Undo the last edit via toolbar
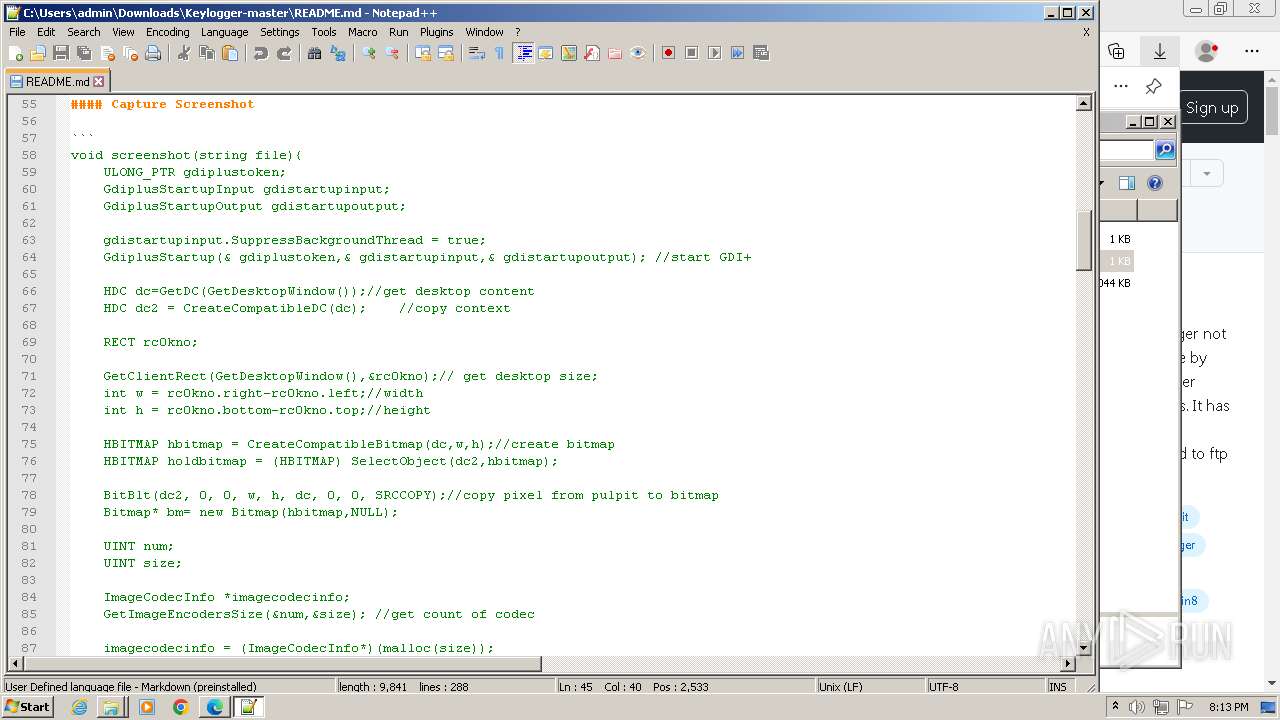The width and height of the screenshot is (1280, 720). pos(261,53)
